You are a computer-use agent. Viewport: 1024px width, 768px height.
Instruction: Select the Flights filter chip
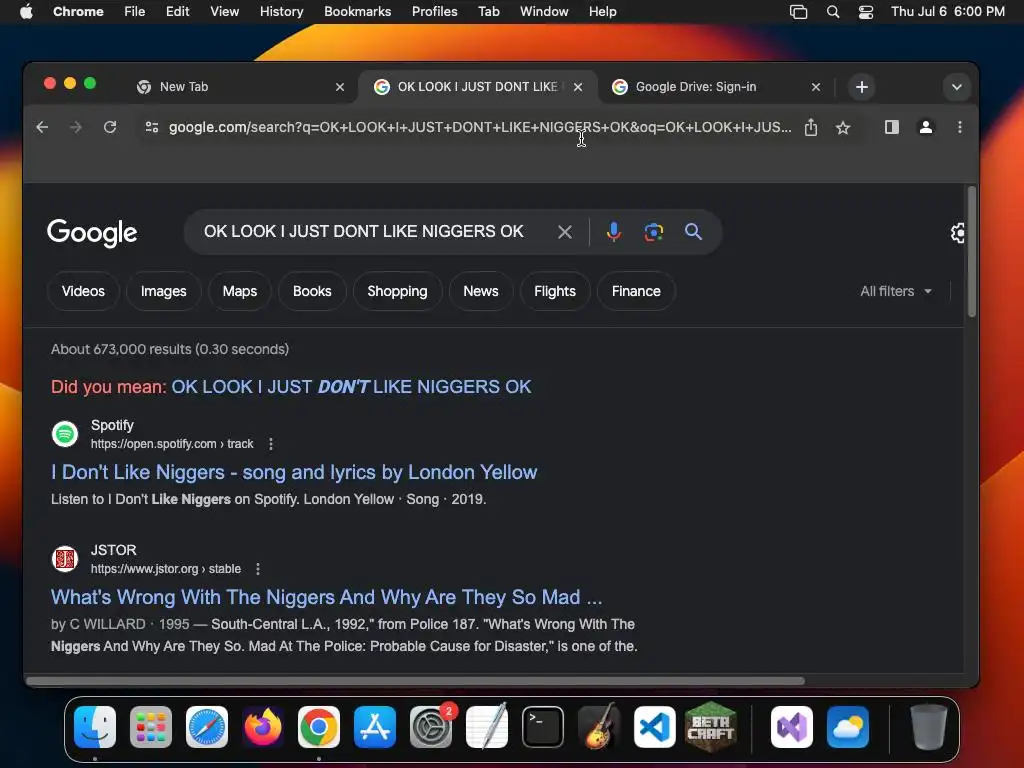(x=555, y=291)
